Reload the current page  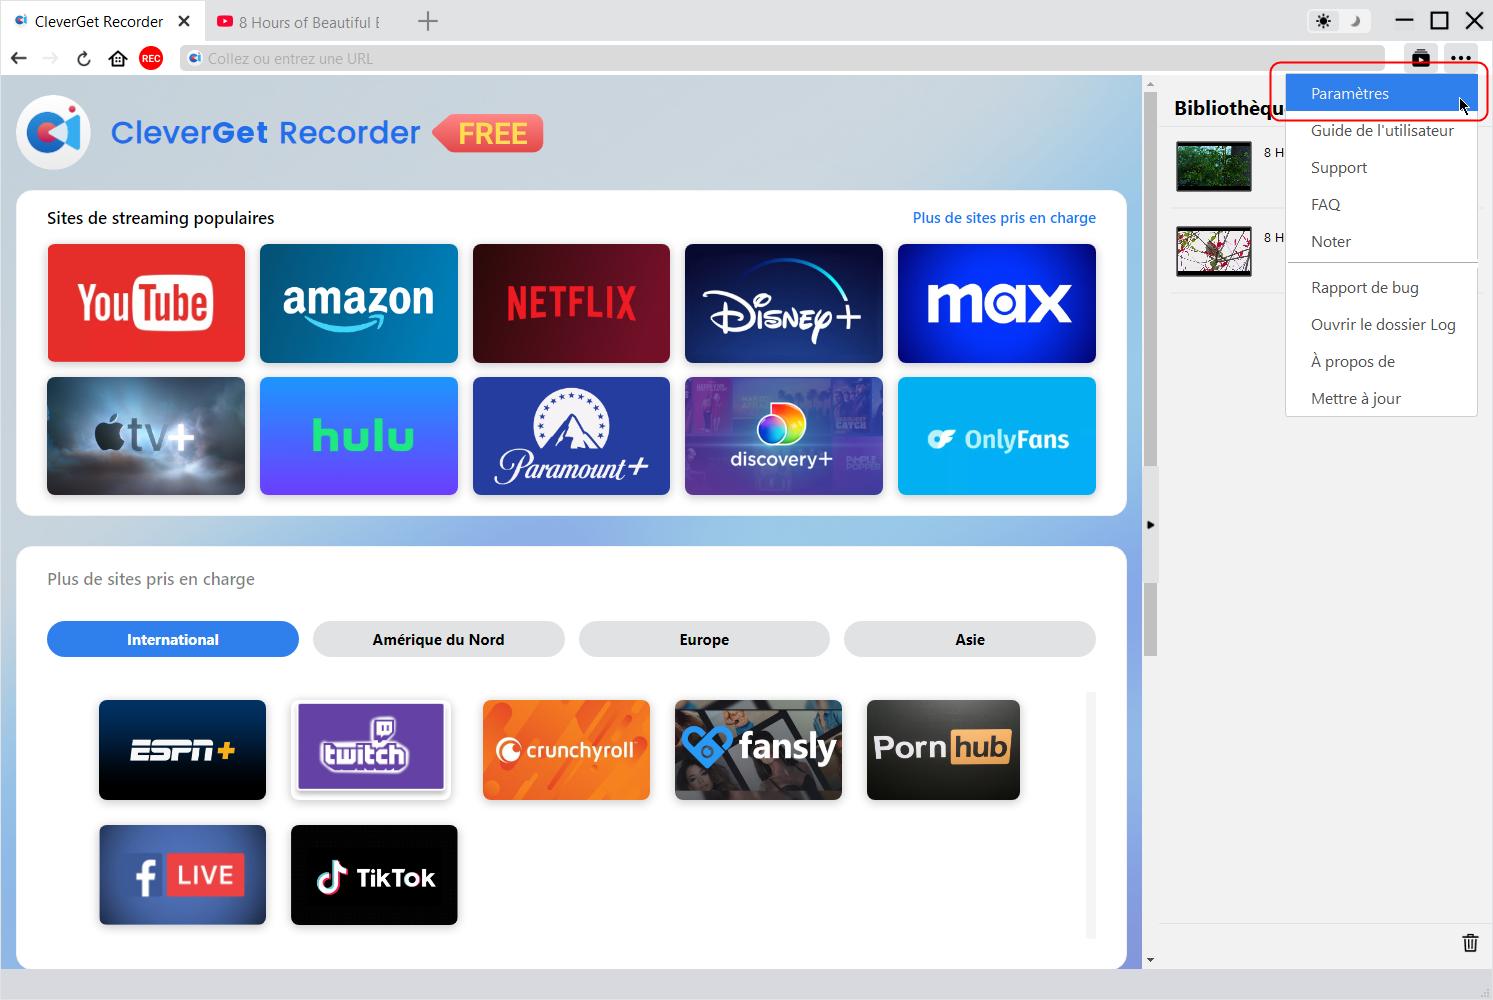click(84, 58)
